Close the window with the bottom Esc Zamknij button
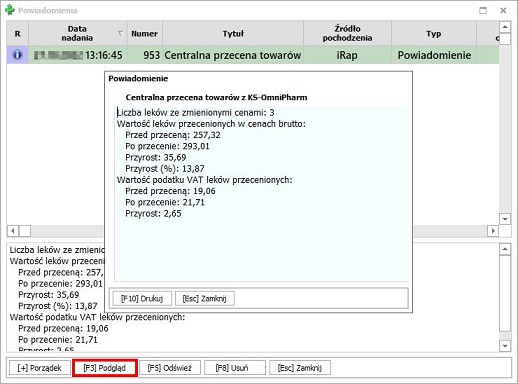The height and width of the screenshot is (384, 518). pos(300,368)
